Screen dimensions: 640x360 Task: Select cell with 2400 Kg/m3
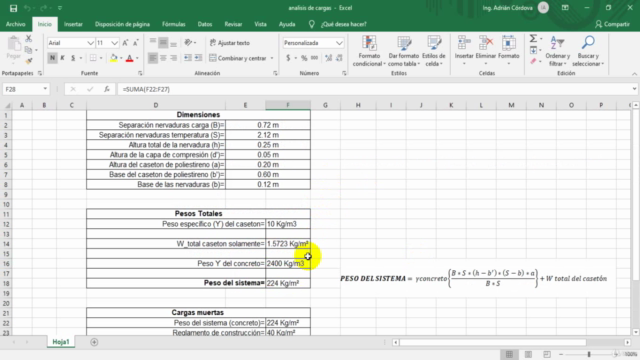288,264
